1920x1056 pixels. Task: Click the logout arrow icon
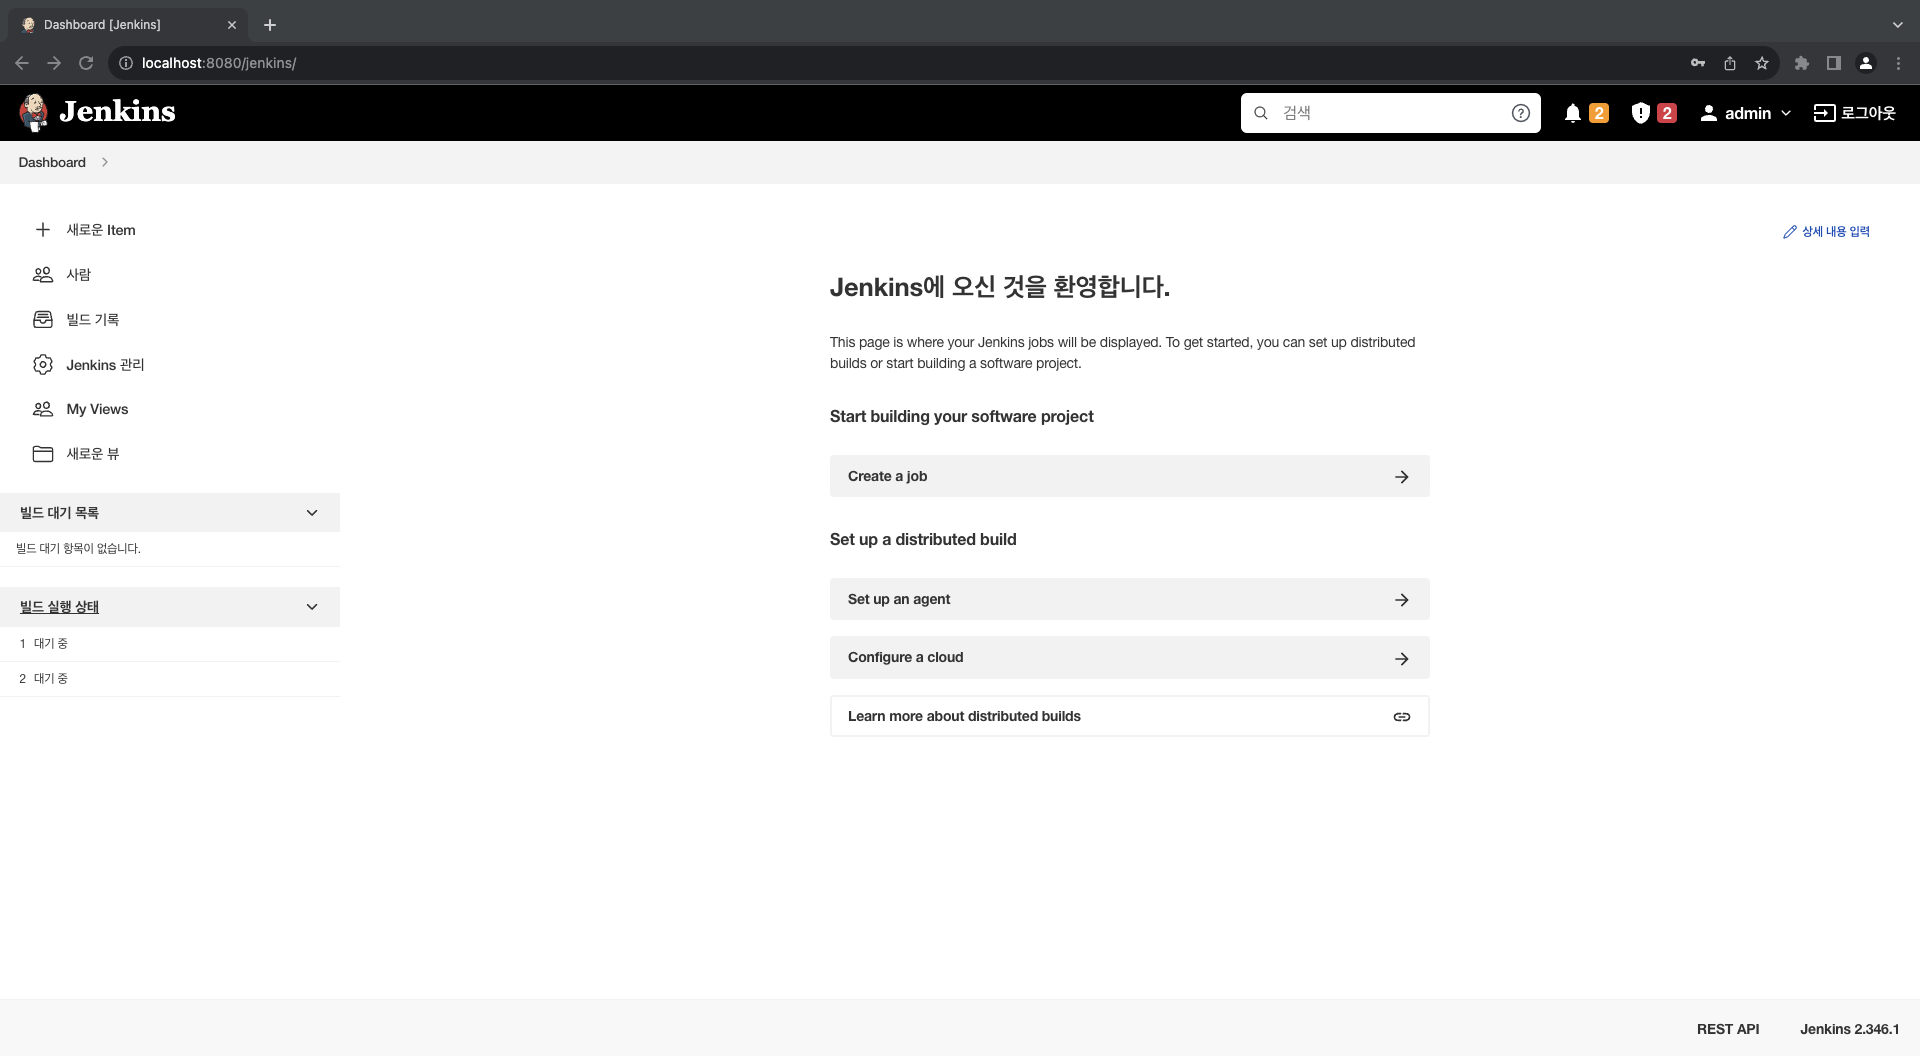(1825, 113)
